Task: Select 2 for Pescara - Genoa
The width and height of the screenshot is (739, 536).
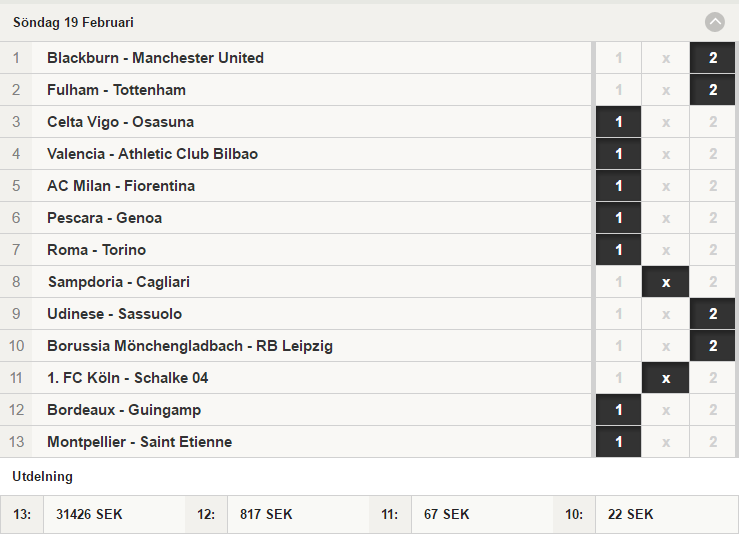Action: [x=713, y=218]
